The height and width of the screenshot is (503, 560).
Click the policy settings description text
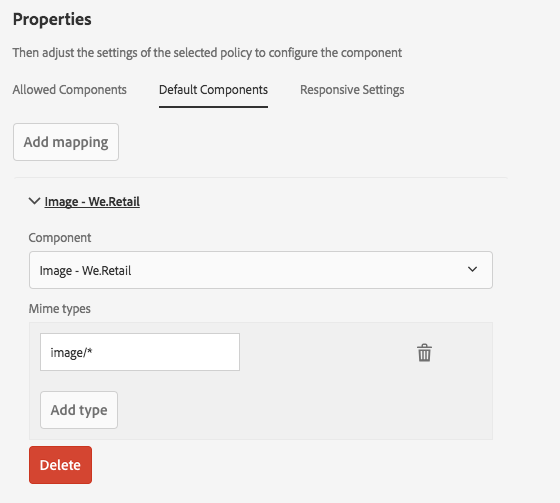pyautogui.click(x=207, y=53)
